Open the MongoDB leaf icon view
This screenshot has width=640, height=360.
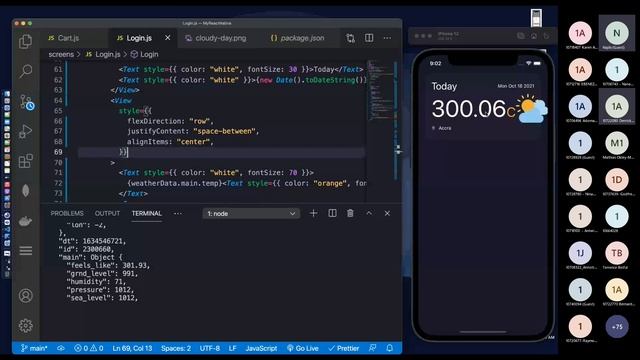[x=25, y=191]
